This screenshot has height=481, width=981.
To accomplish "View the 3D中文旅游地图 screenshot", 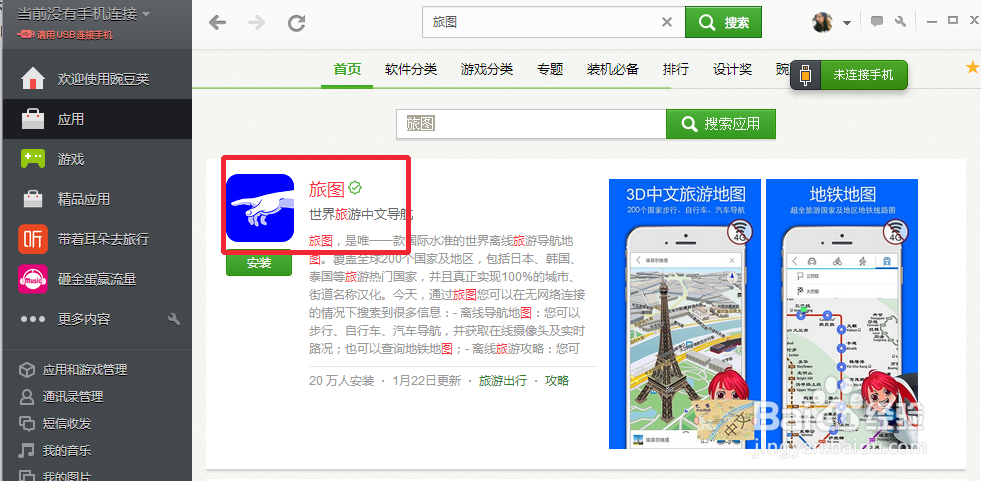I will point(685,314).
